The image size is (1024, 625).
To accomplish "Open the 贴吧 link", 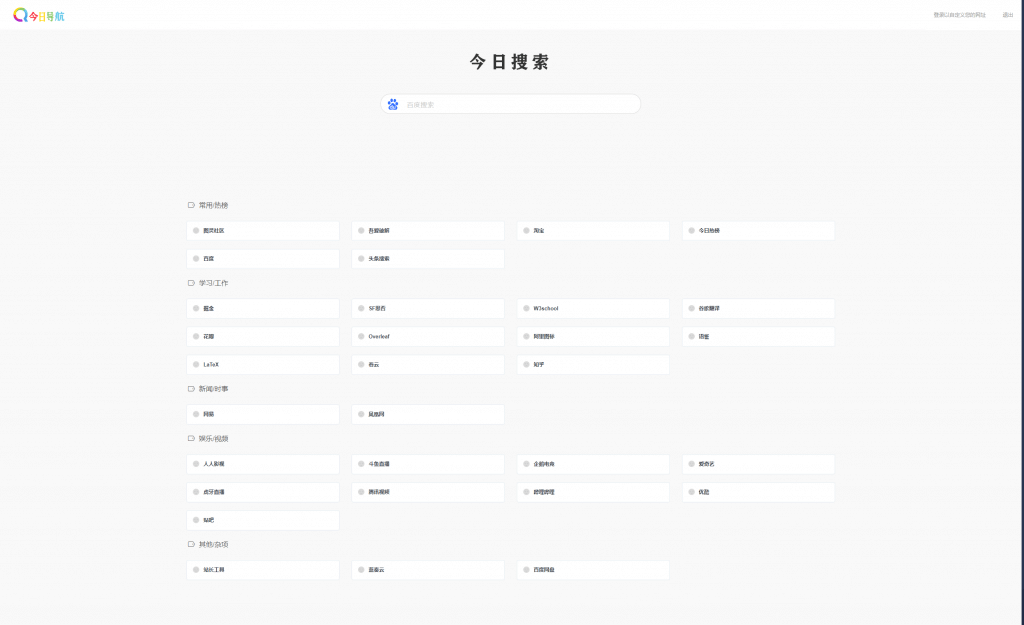I will coord(263,520).
